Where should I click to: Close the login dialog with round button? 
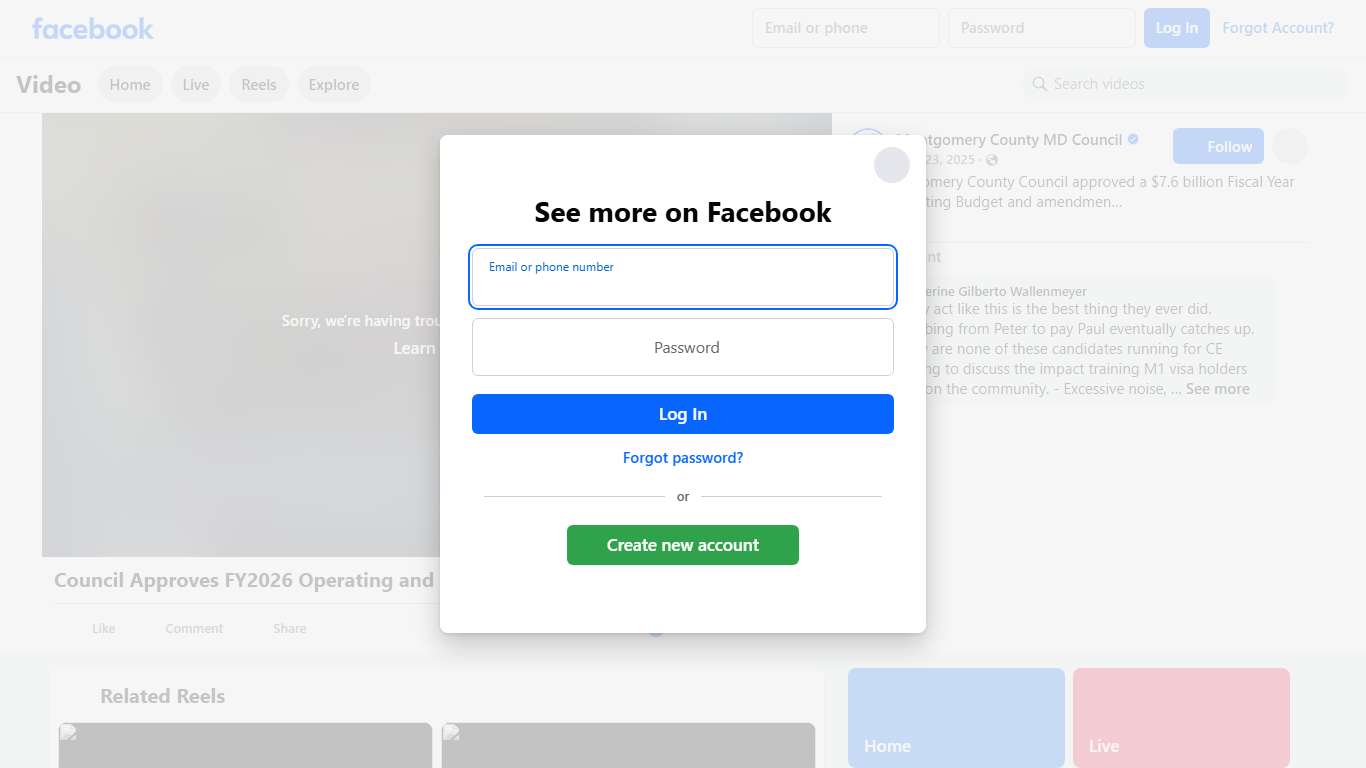892,165
